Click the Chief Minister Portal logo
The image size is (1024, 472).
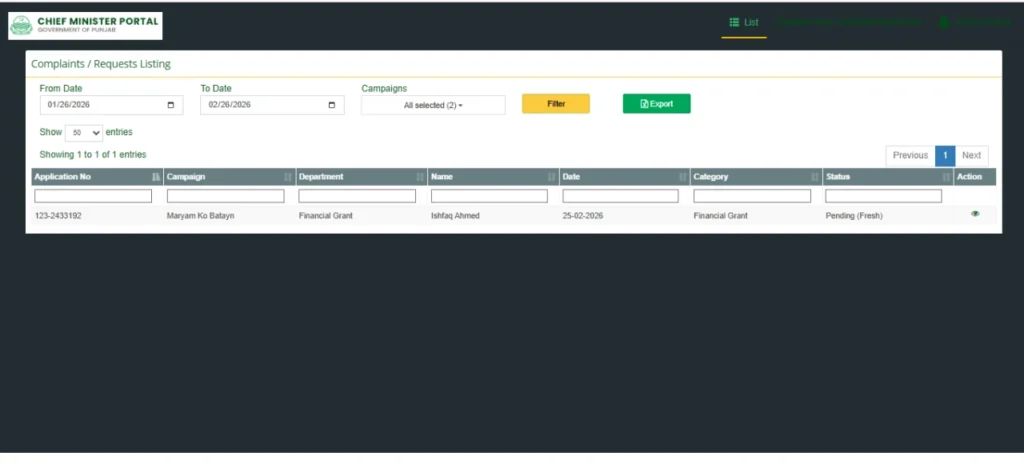85,26
